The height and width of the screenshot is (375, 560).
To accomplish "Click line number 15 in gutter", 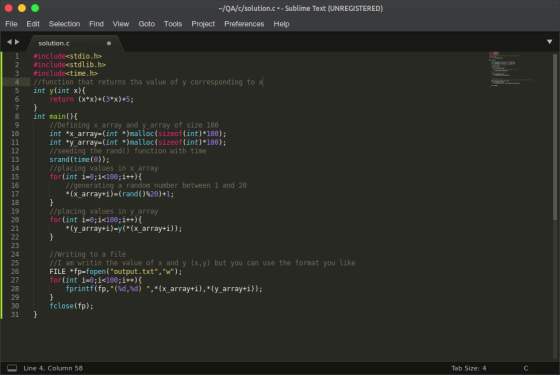I will click(15, 177).
